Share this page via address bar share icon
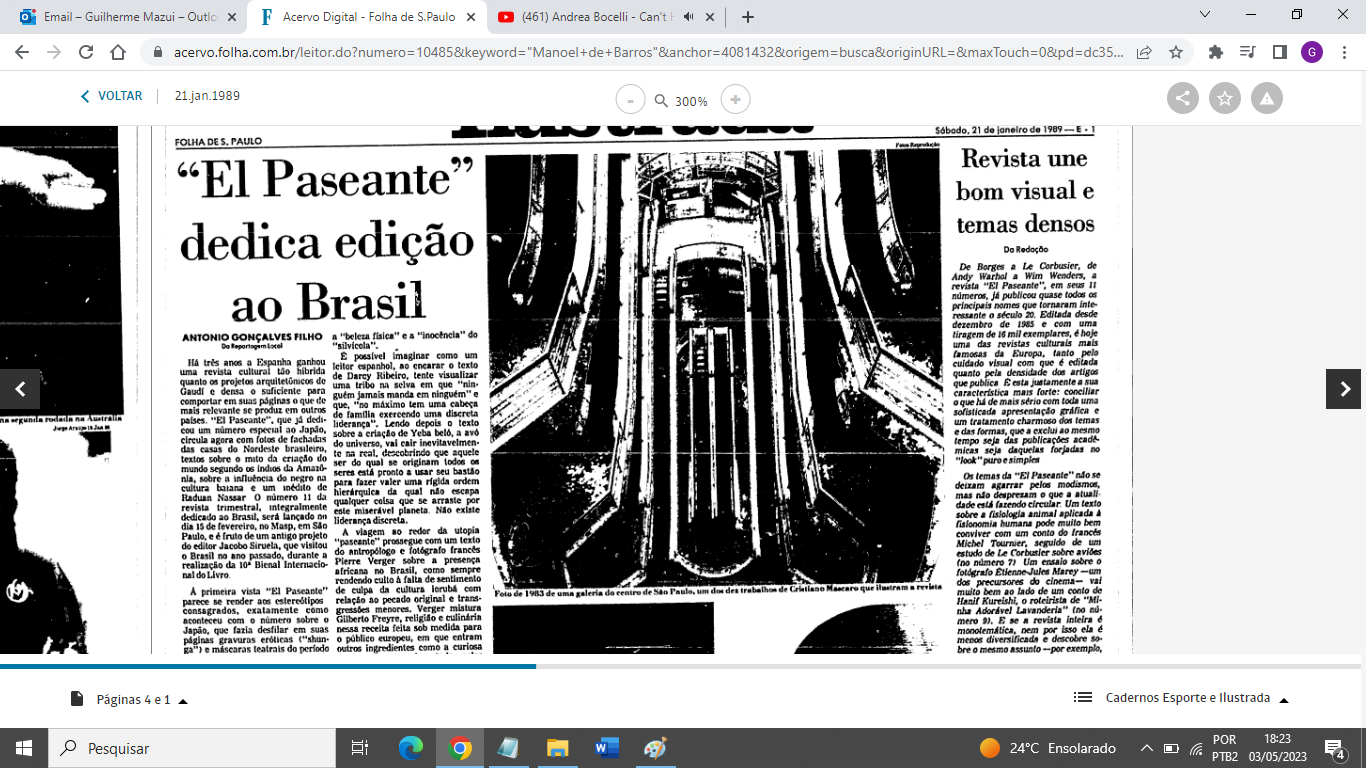 (x=1144, y=52)
